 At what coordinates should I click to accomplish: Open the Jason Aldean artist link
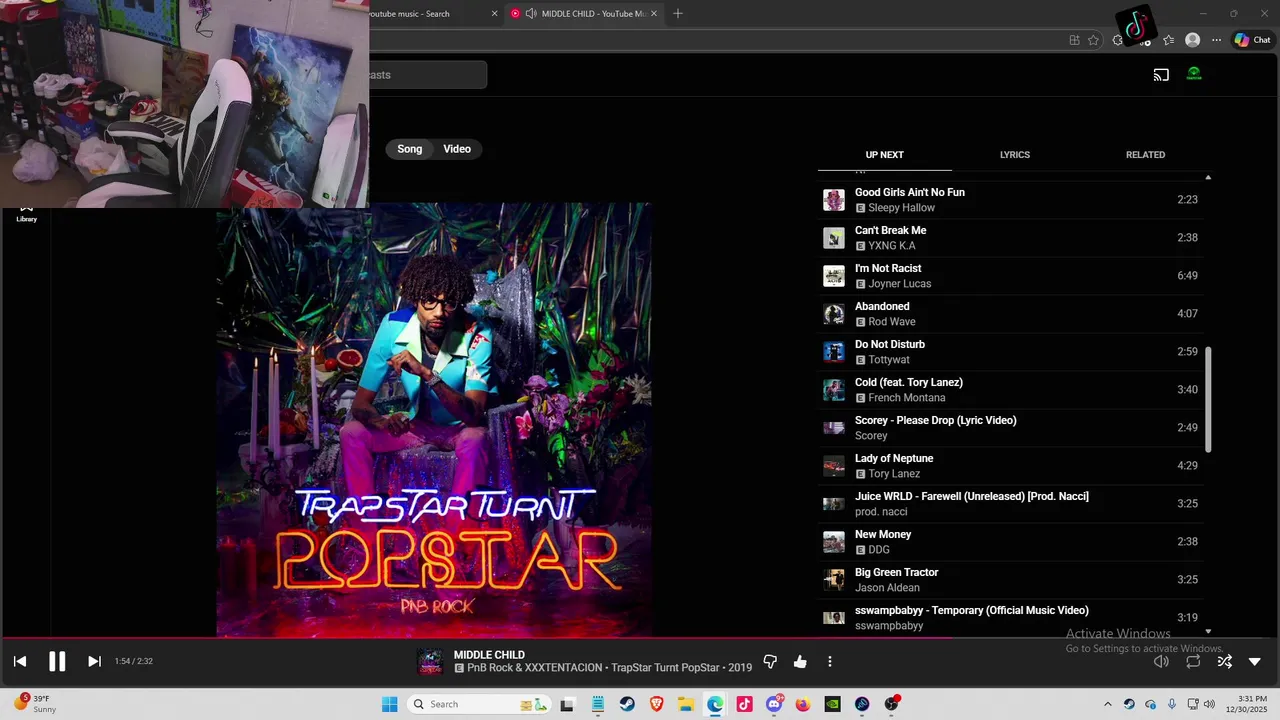tap(887, 588)
